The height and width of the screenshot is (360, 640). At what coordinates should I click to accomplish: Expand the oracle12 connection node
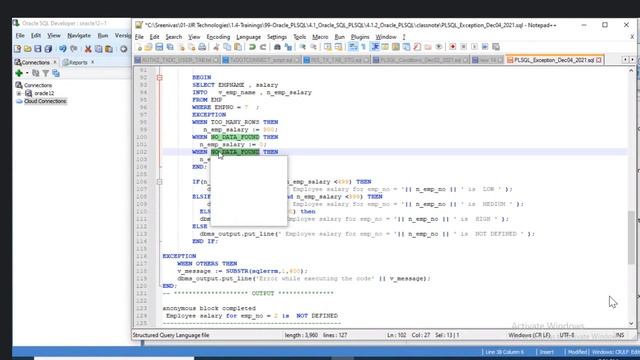click(19, 93)
